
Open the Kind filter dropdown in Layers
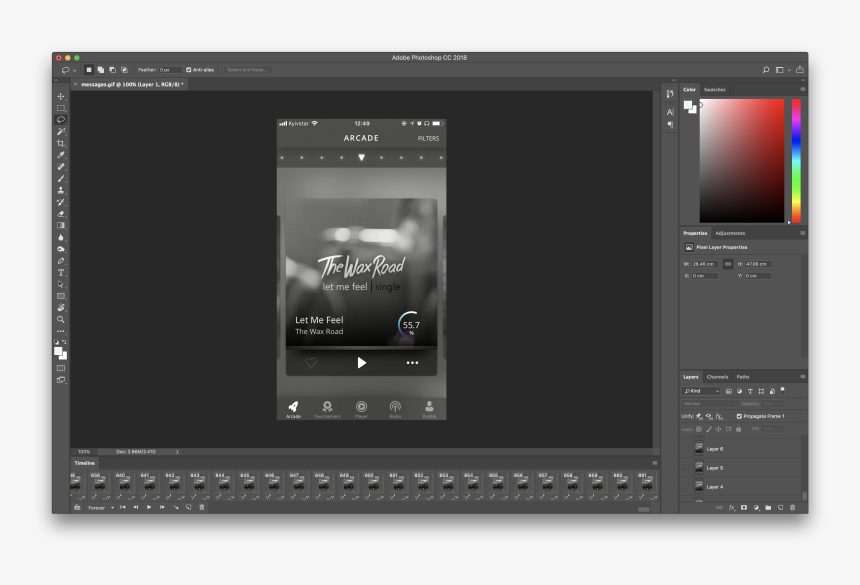[701, 391]
